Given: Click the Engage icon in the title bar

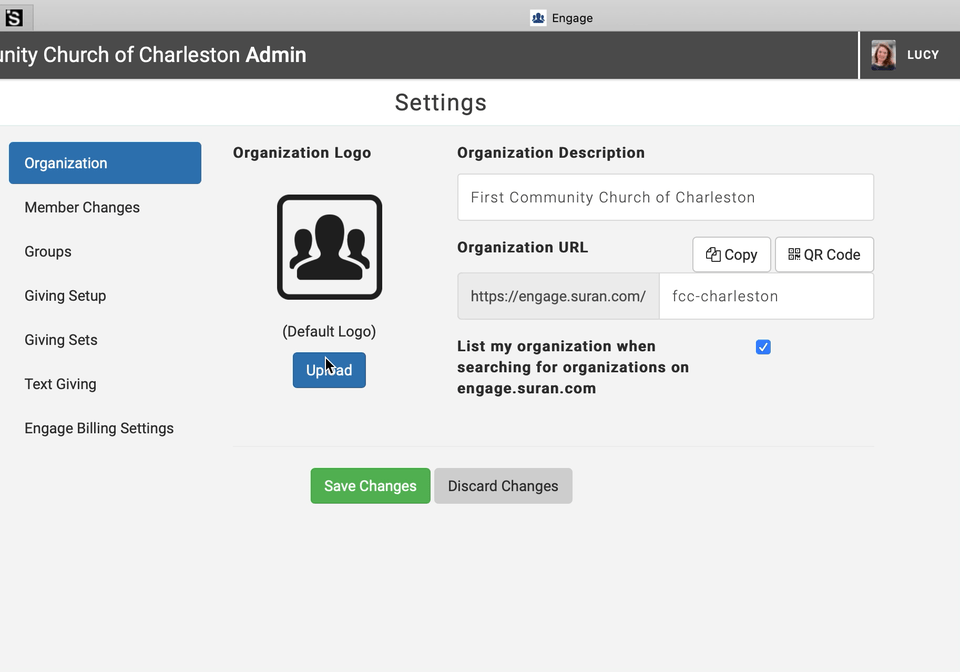Looking at the screenshot, I should click(x=538, y=17).
